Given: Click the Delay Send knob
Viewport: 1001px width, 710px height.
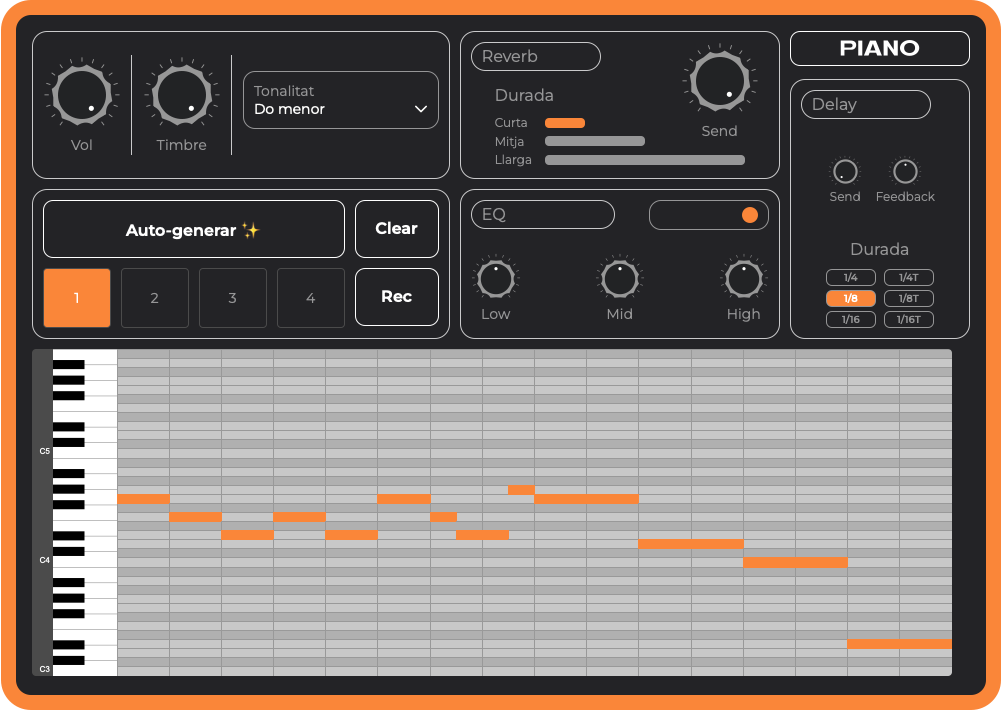Looking at the screenshot, I should click(x=845, y=172).
